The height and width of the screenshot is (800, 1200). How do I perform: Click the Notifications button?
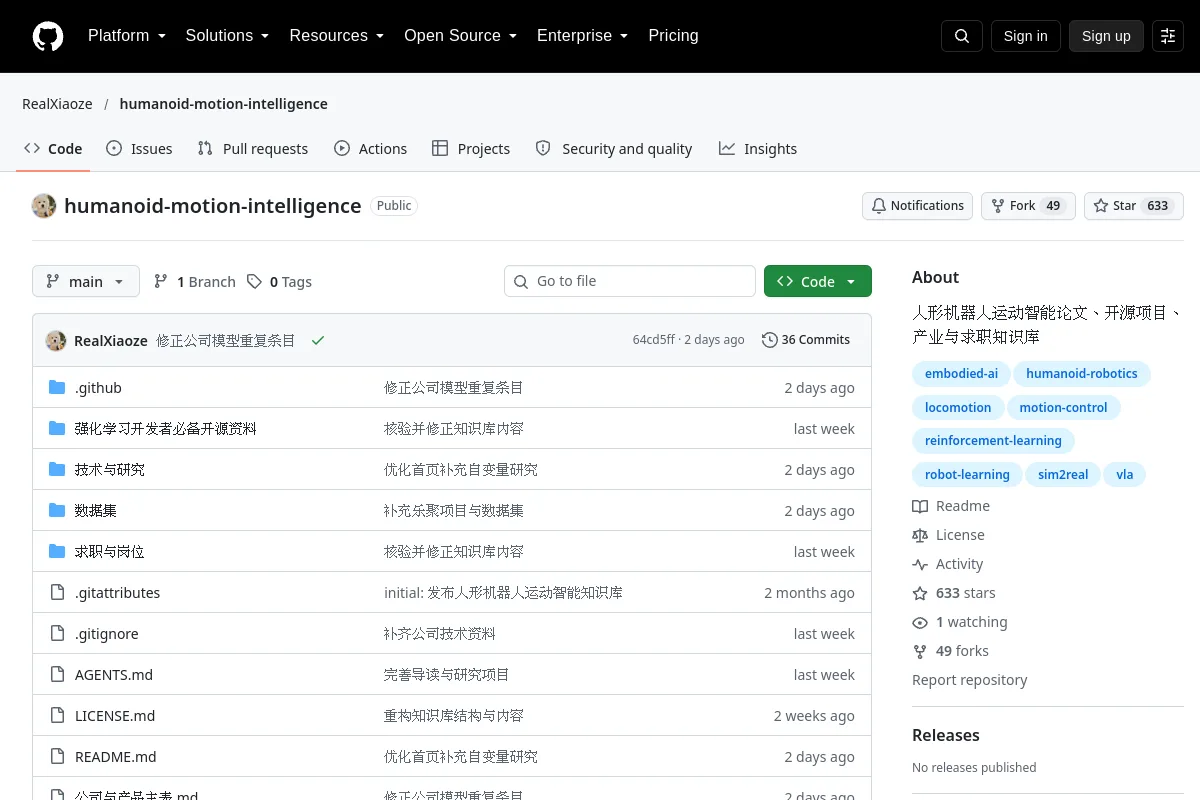pos(917,206)
